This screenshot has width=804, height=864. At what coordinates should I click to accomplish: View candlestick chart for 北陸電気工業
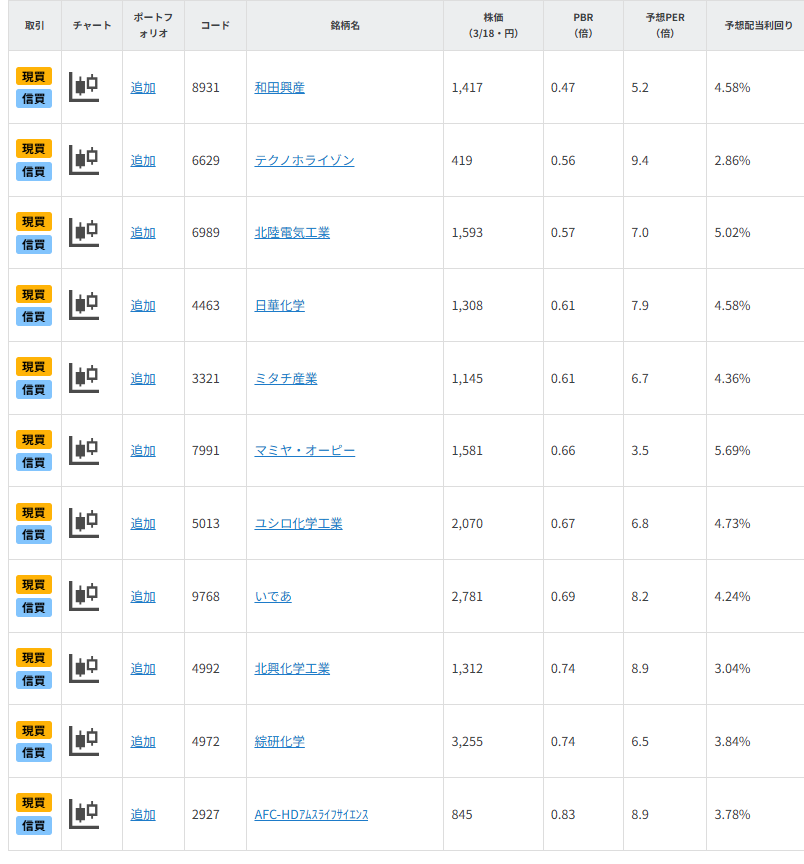pos(84,232)
